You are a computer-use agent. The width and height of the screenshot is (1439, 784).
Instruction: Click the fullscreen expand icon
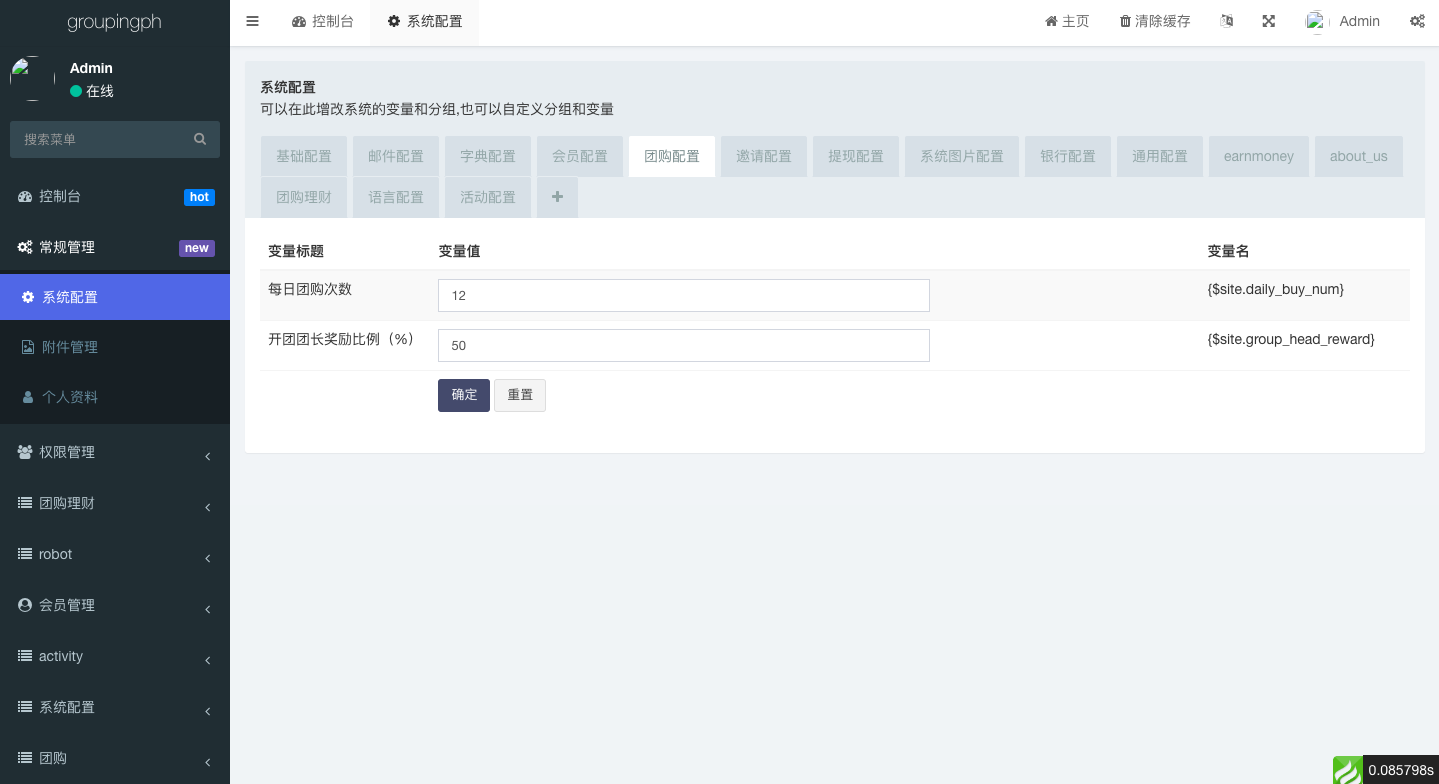tap(1268, 21)
